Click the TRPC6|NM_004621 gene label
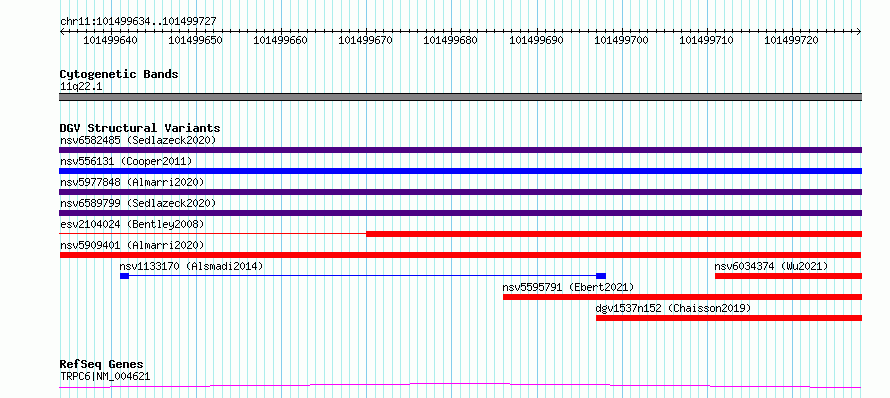 tap(105, 376)
